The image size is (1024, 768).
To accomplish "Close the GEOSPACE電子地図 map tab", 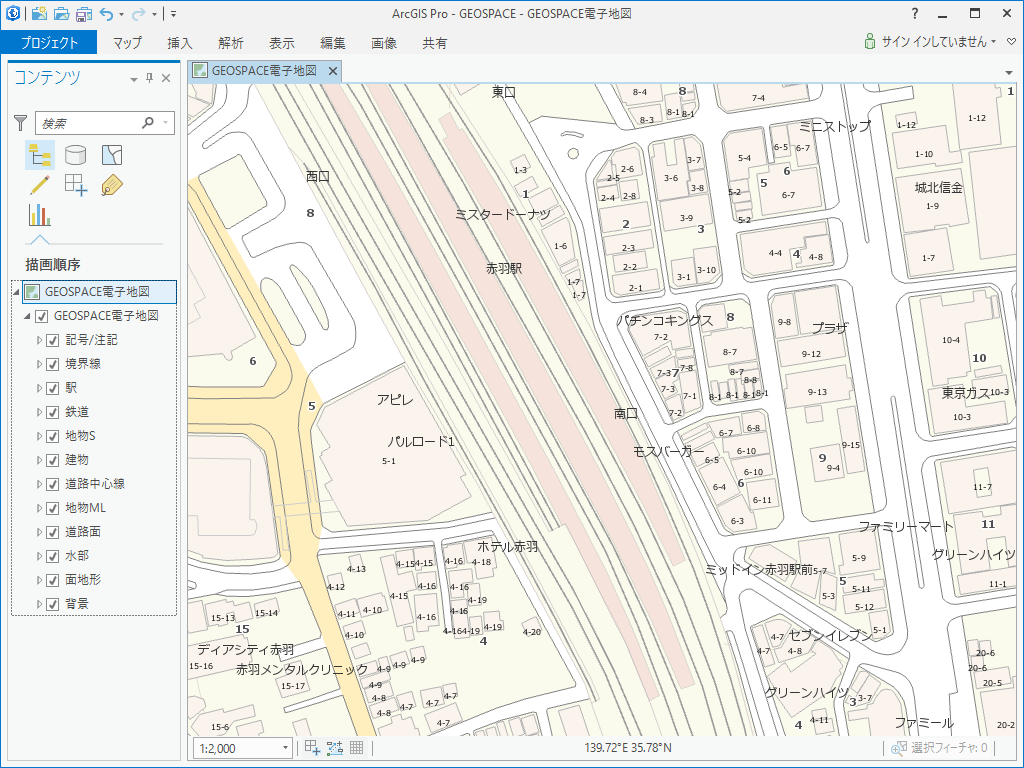I will pos(332,71).
